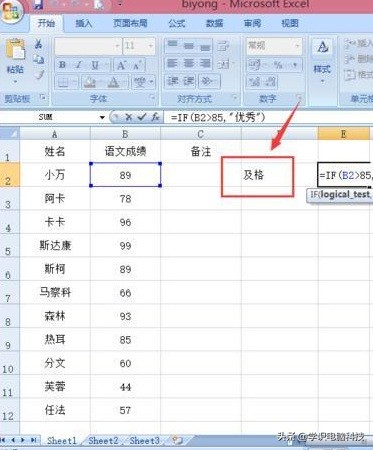Switch to the 视图 ribbon tab
The image size is (373, 450).
point(290,23)
